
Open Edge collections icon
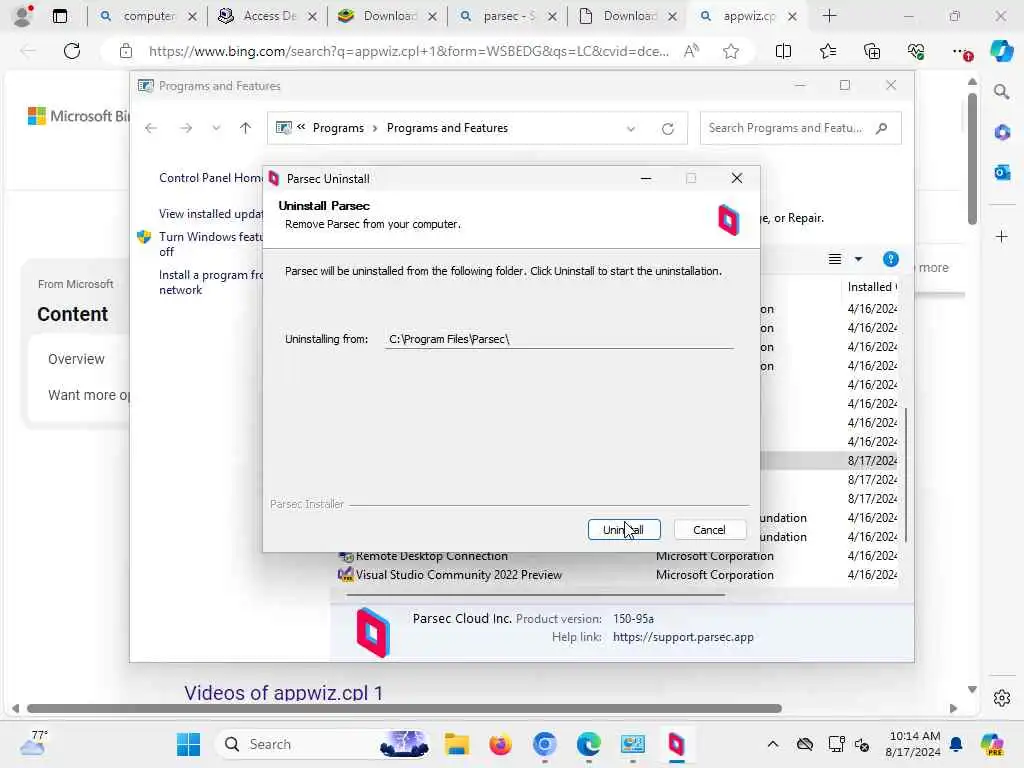coord(872,51)
